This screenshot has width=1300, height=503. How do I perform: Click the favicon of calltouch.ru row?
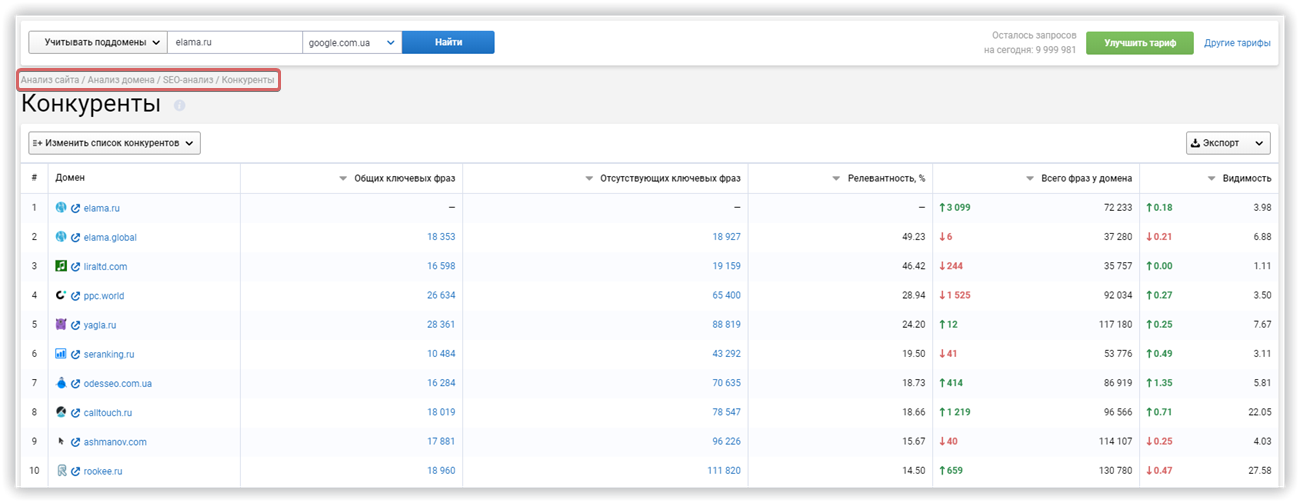(x=61, y=412)
